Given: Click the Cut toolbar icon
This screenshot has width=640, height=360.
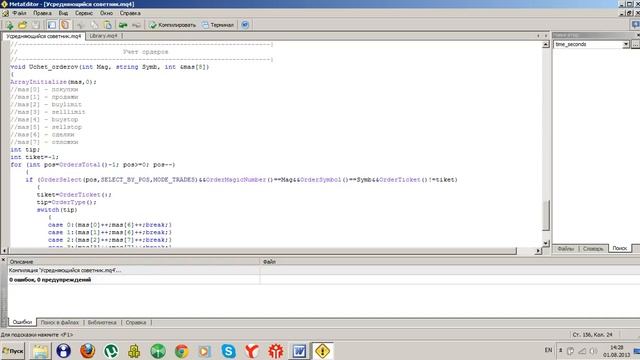Looking at the screenshot, I should coord(80,25).
